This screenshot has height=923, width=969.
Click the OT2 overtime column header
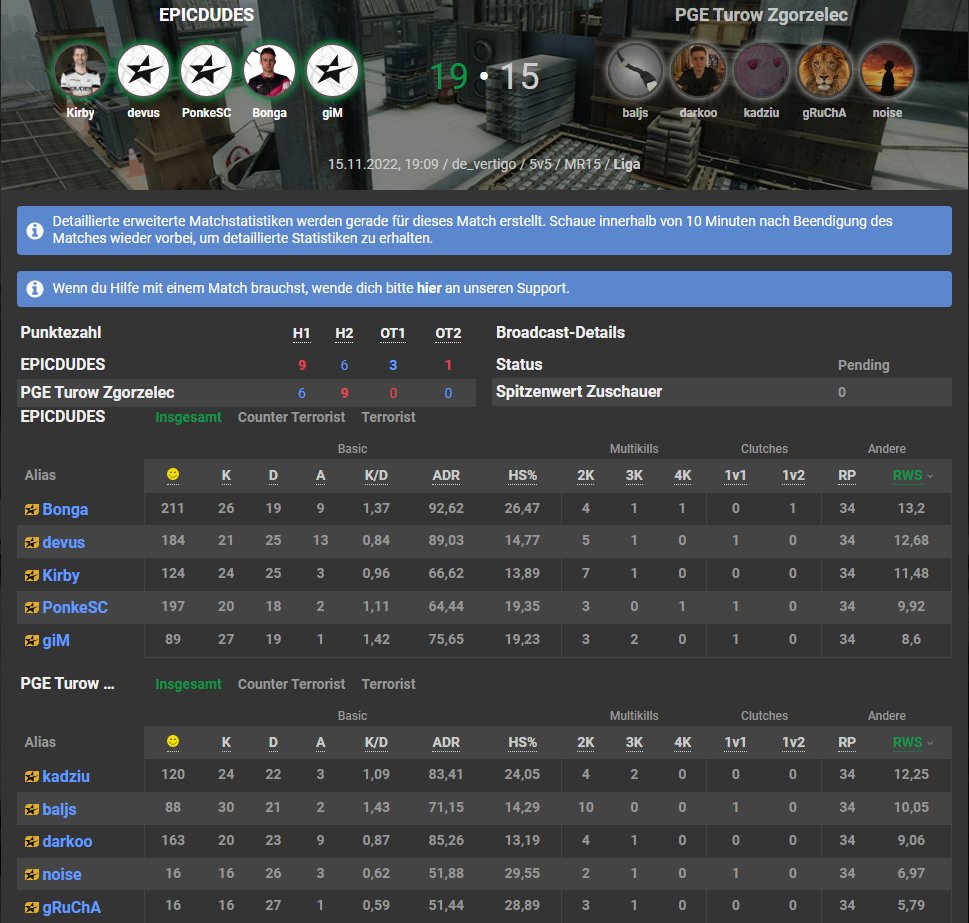pyautogui.click(x=448, y=334)
